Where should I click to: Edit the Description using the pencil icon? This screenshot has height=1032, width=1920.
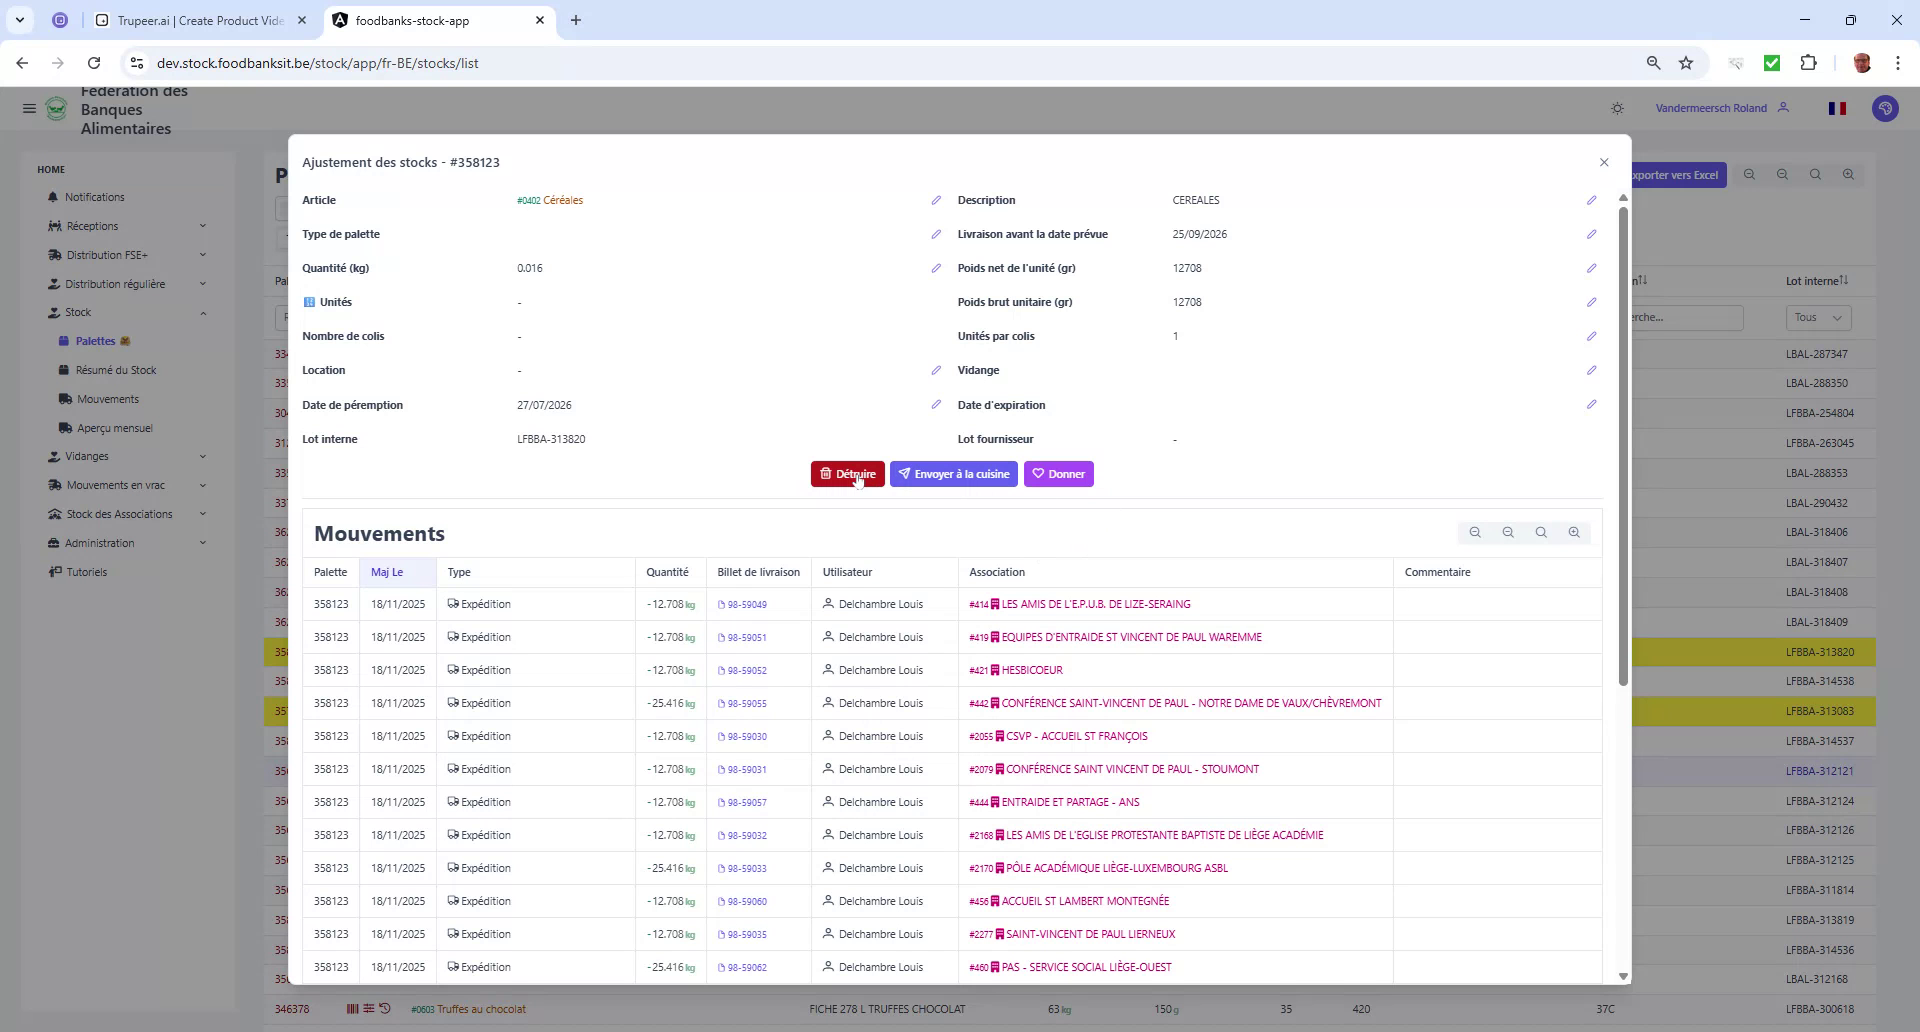pos(1591,200)
